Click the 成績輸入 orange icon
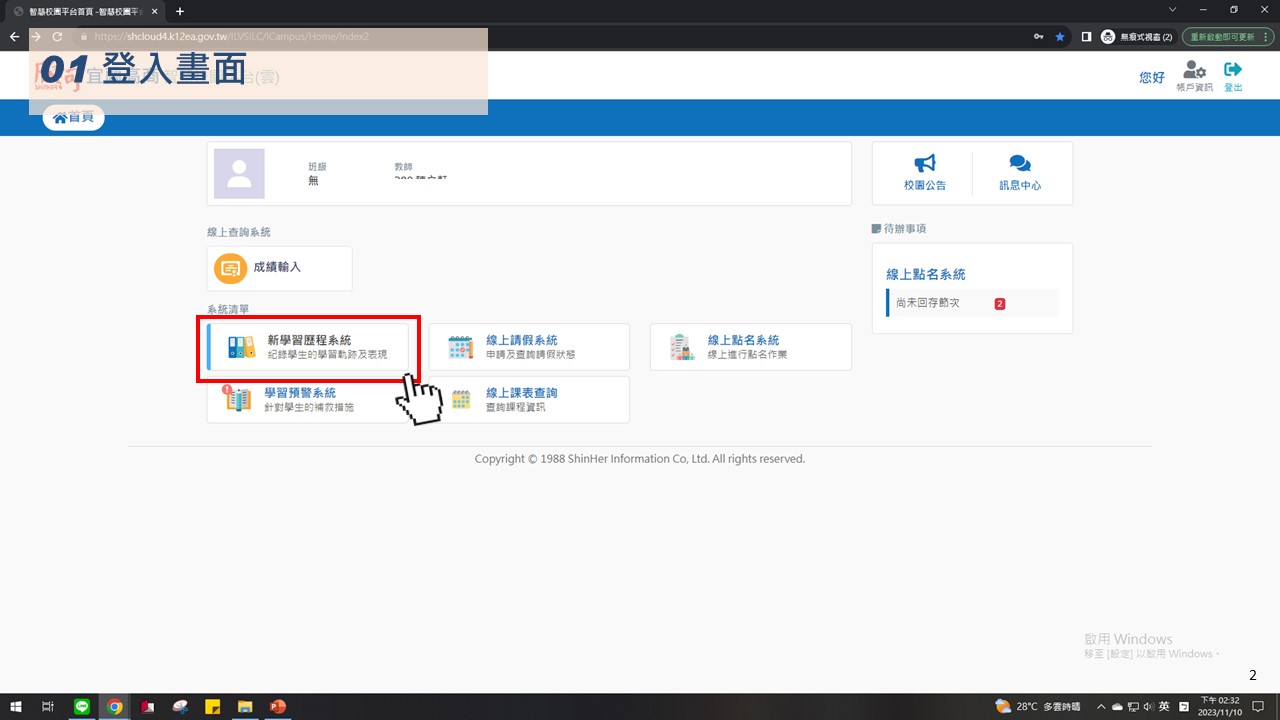This screenshot has height=720, width=1280. [x=231, y=268]
